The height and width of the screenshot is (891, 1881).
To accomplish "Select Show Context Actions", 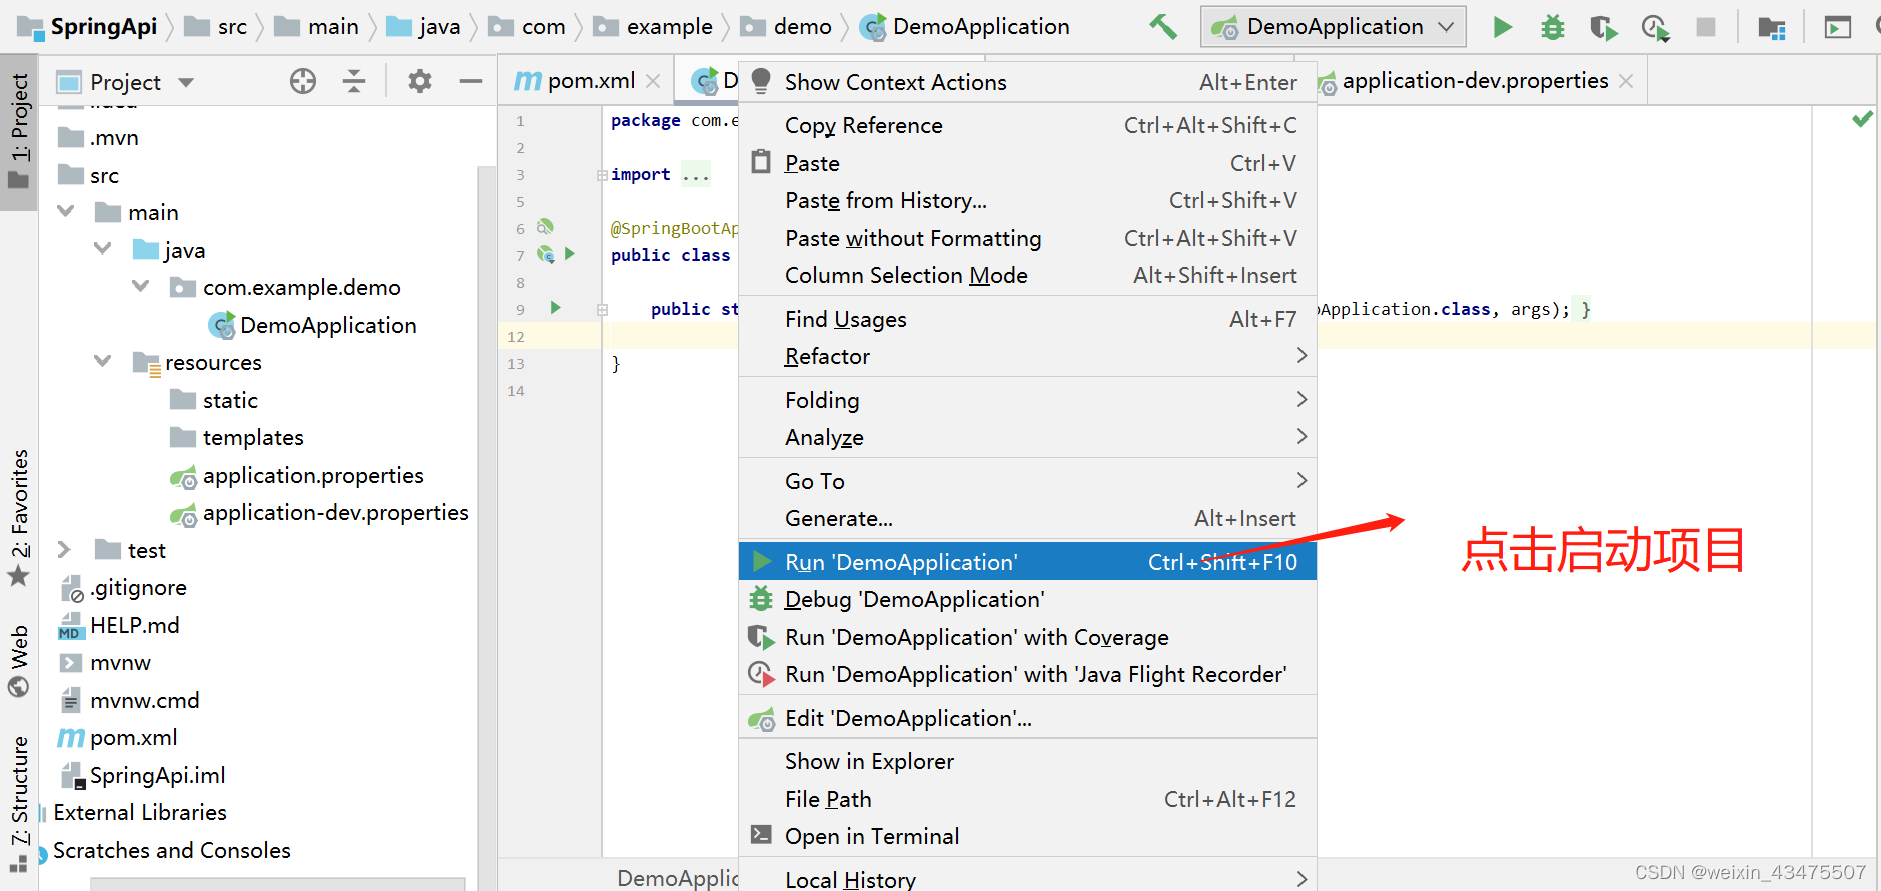I will [x=1027, y=82].
